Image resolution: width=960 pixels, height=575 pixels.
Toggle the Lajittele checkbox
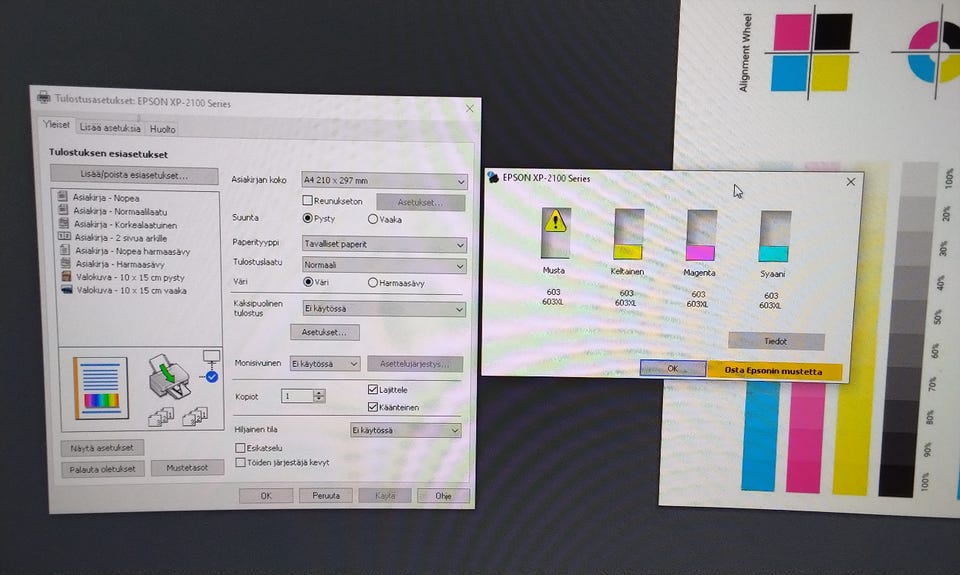coord(373,389)
